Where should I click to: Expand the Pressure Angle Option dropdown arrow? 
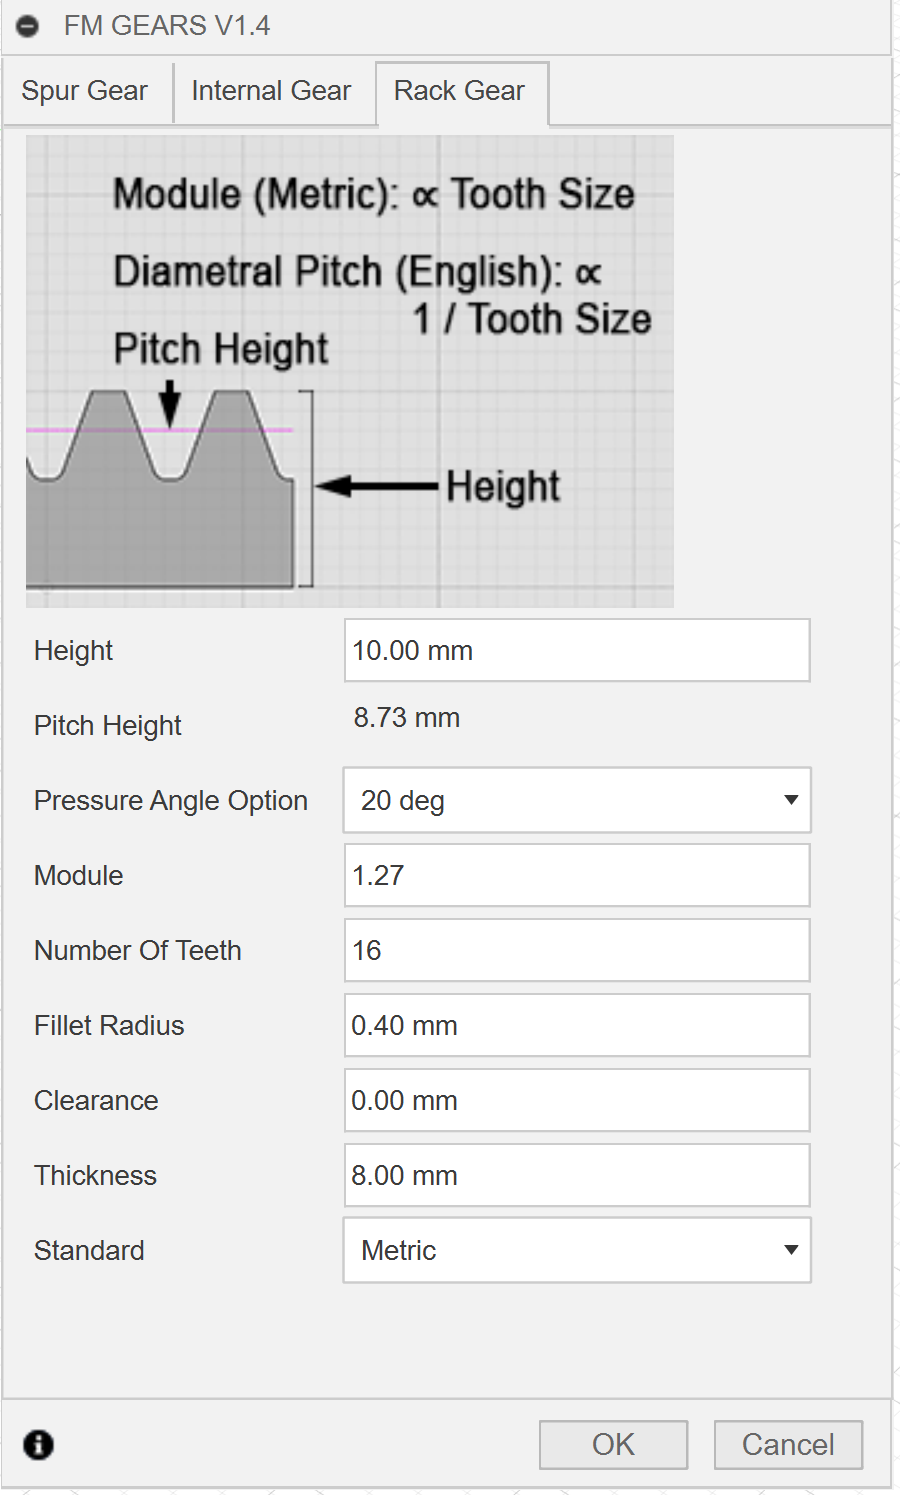pyautogui.click(x=791, y=800)
